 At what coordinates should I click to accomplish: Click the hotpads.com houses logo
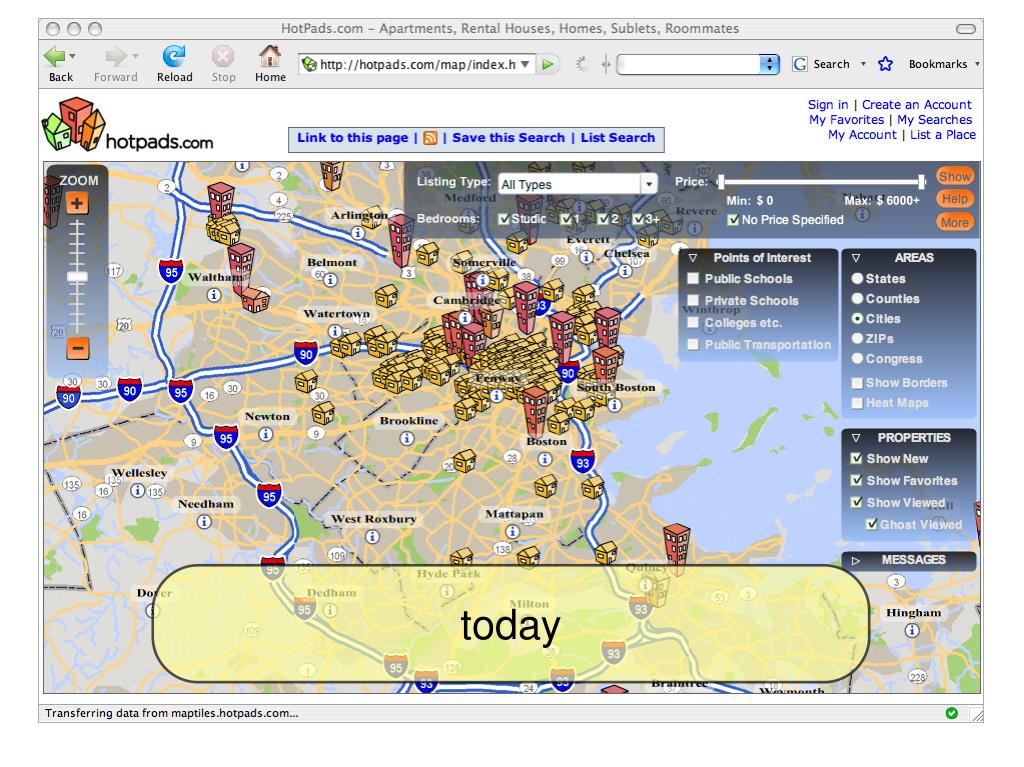pos(73,124)
